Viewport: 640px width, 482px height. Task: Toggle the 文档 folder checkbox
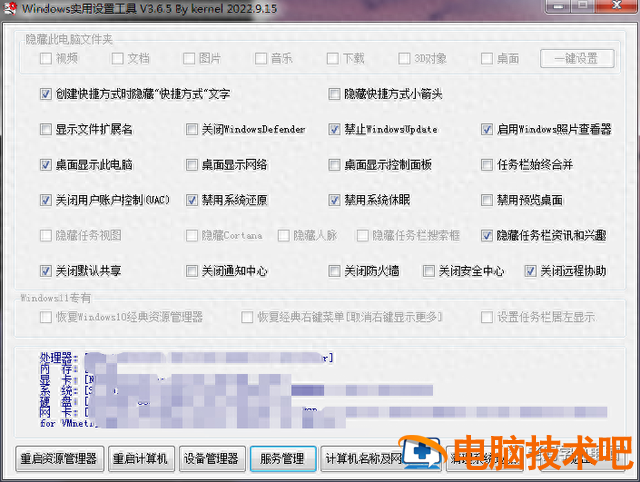(x=118, y=59)
